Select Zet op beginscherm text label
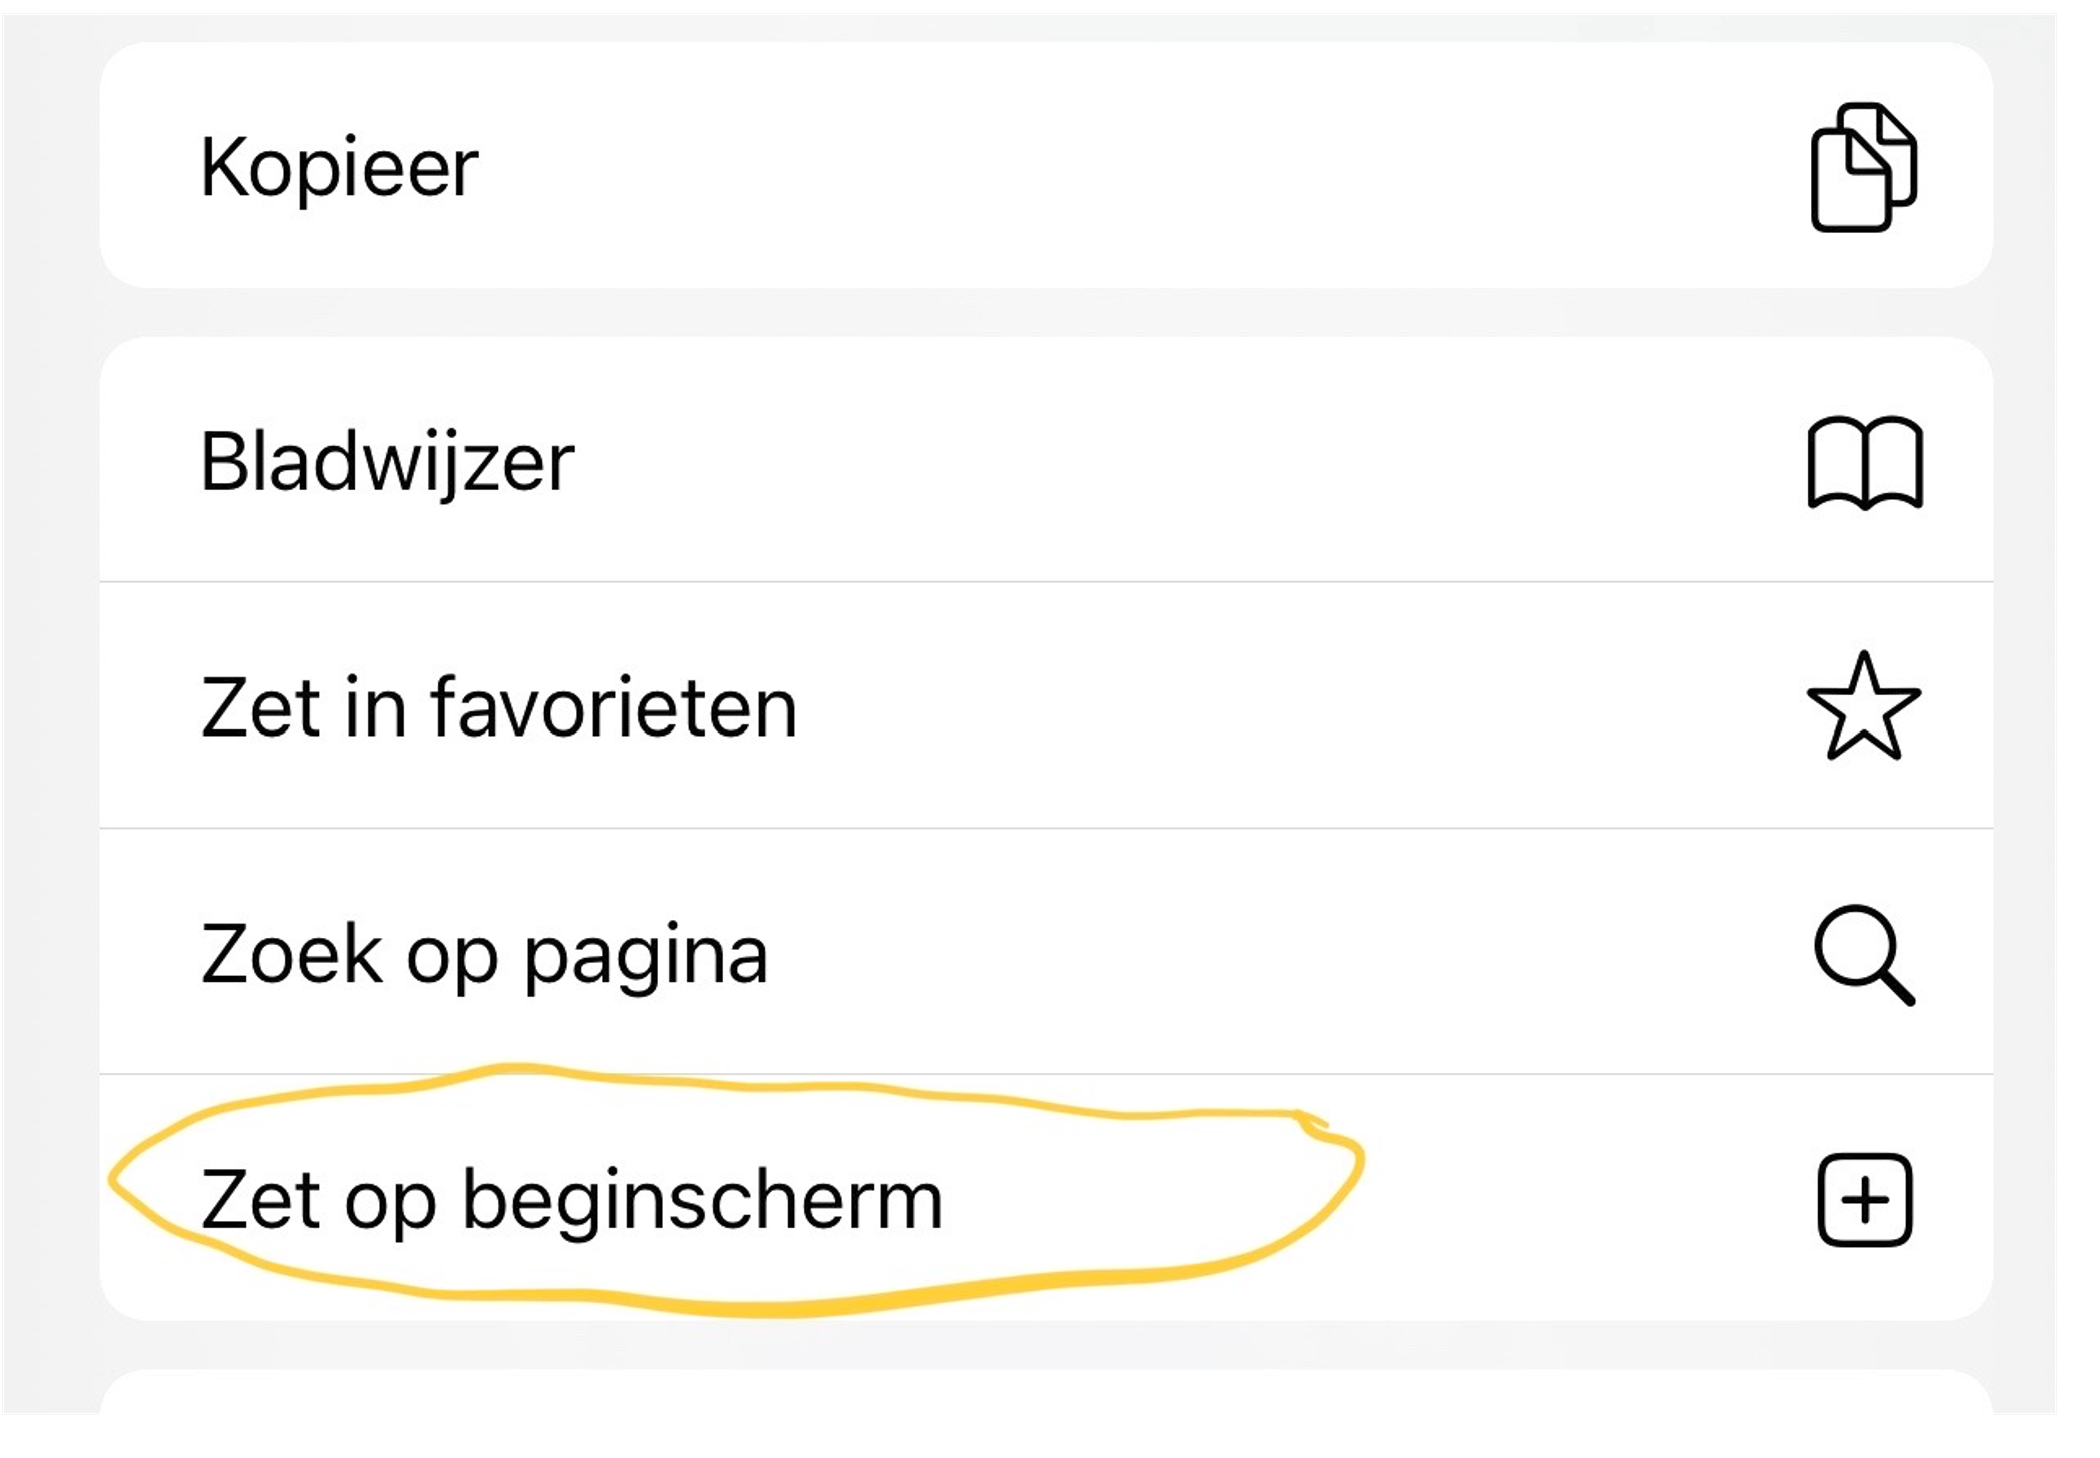The width and height of the screenshot is (2100, 1458). pos(571,1200)
